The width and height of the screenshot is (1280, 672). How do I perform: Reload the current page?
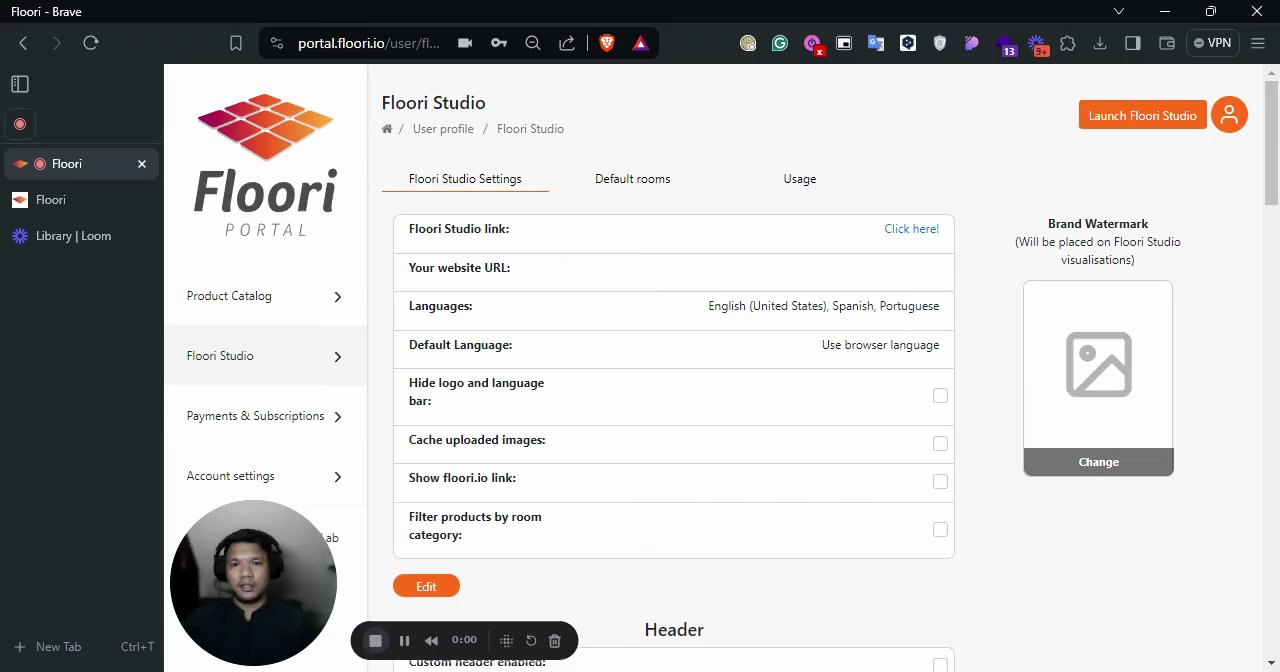(x=91, y=43)
